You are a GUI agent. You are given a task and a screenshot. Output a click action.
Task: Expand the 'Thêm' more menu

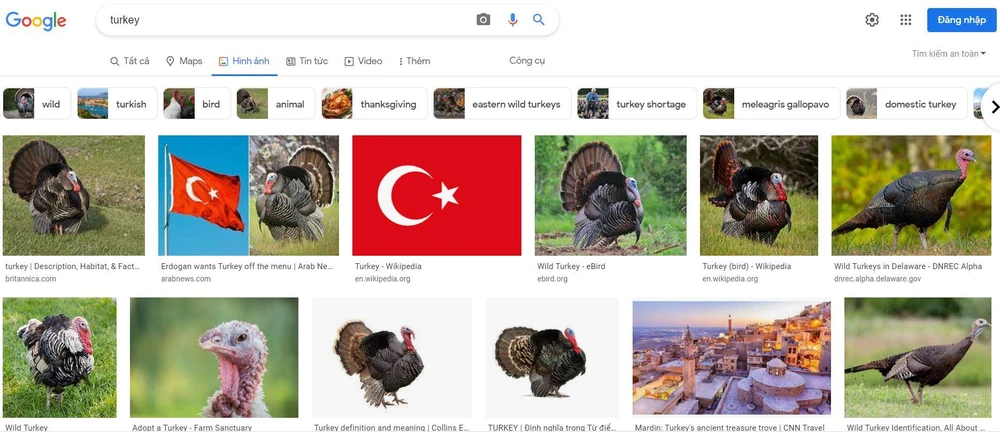pyautogui.click(x=415, y=61)
